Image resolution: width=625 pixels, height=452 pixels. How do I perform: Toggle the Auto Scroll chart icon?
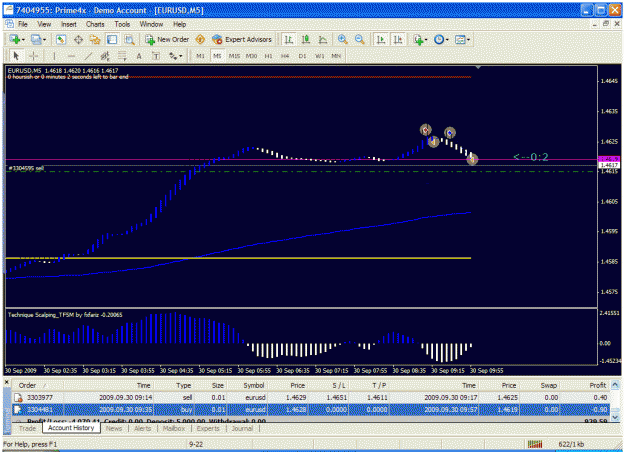pyautogui.click(x=381, y=39)
